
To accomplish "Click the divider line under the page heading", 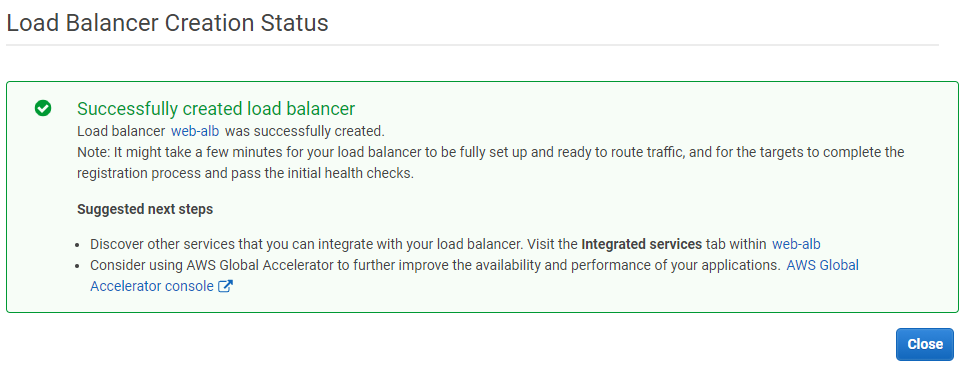I will pyautogui.click(x=472, y=45).
